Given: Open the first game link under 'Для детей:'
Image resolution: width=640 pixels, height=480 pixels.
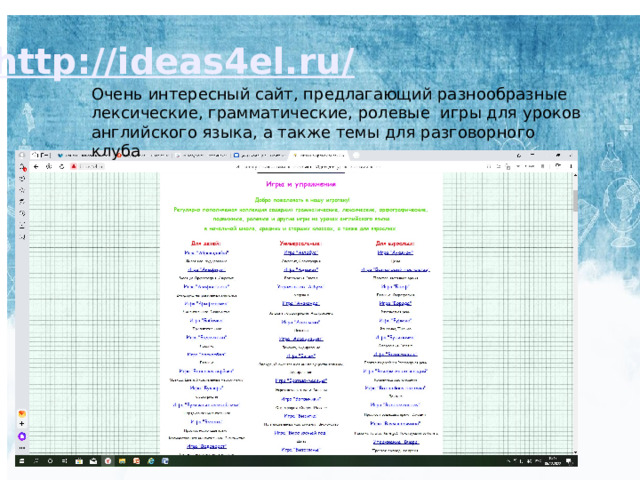Looking at the screenshot, I should (207, 253).
